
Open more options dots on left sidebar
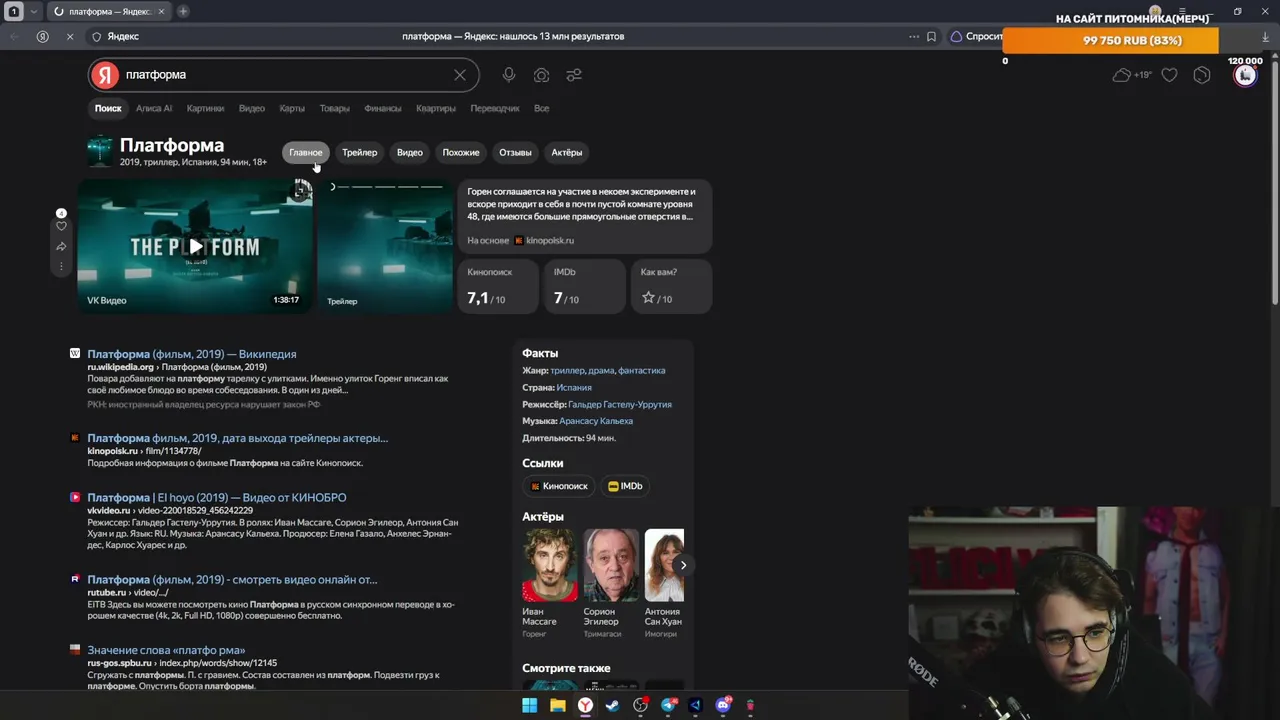click(61, 267)
